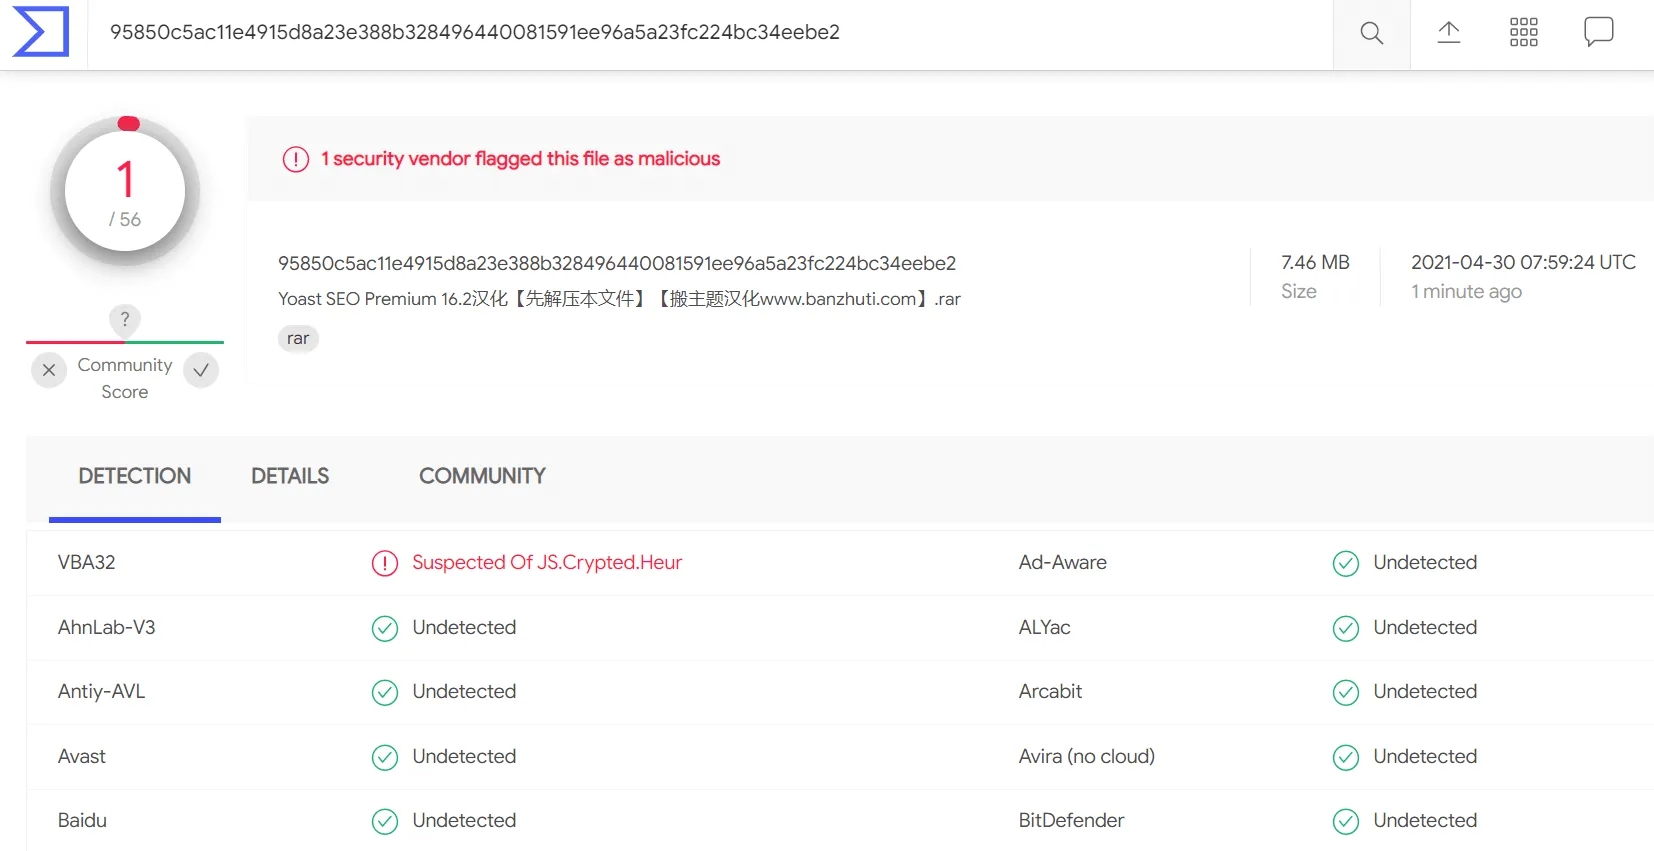Vote file as harmless with checkmark icon
Image resolution: width=1654 pixels, height=851 pixels.
(201, 370)
